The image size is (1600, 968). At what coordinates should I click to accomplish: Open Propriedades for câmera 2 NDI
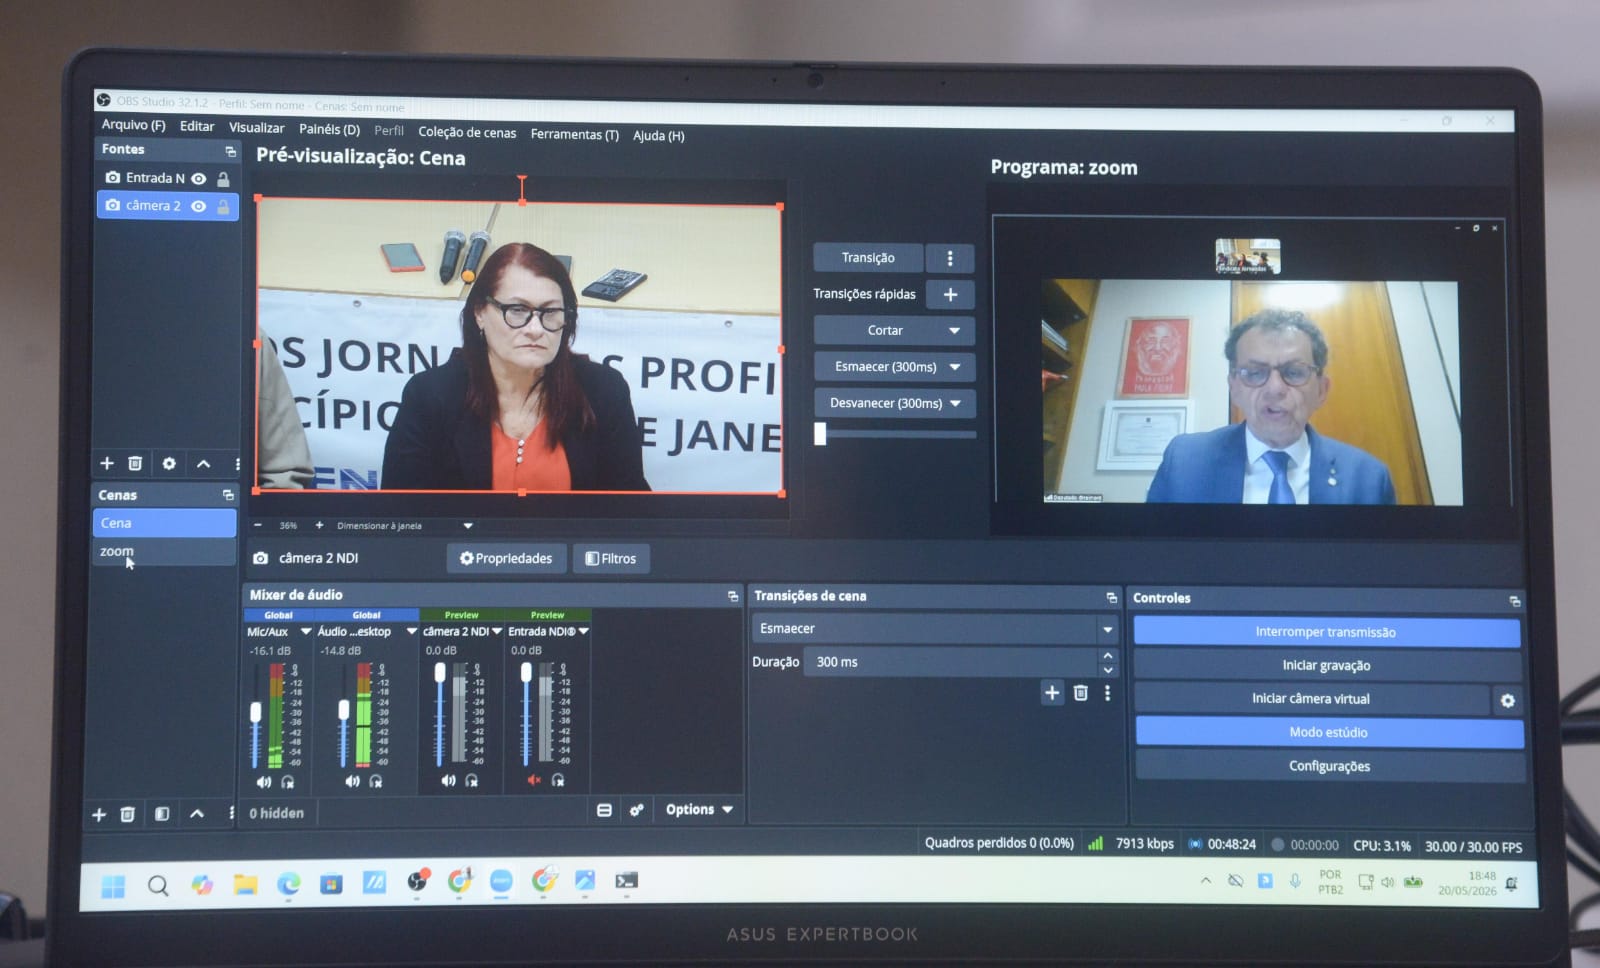coord(506,559)
